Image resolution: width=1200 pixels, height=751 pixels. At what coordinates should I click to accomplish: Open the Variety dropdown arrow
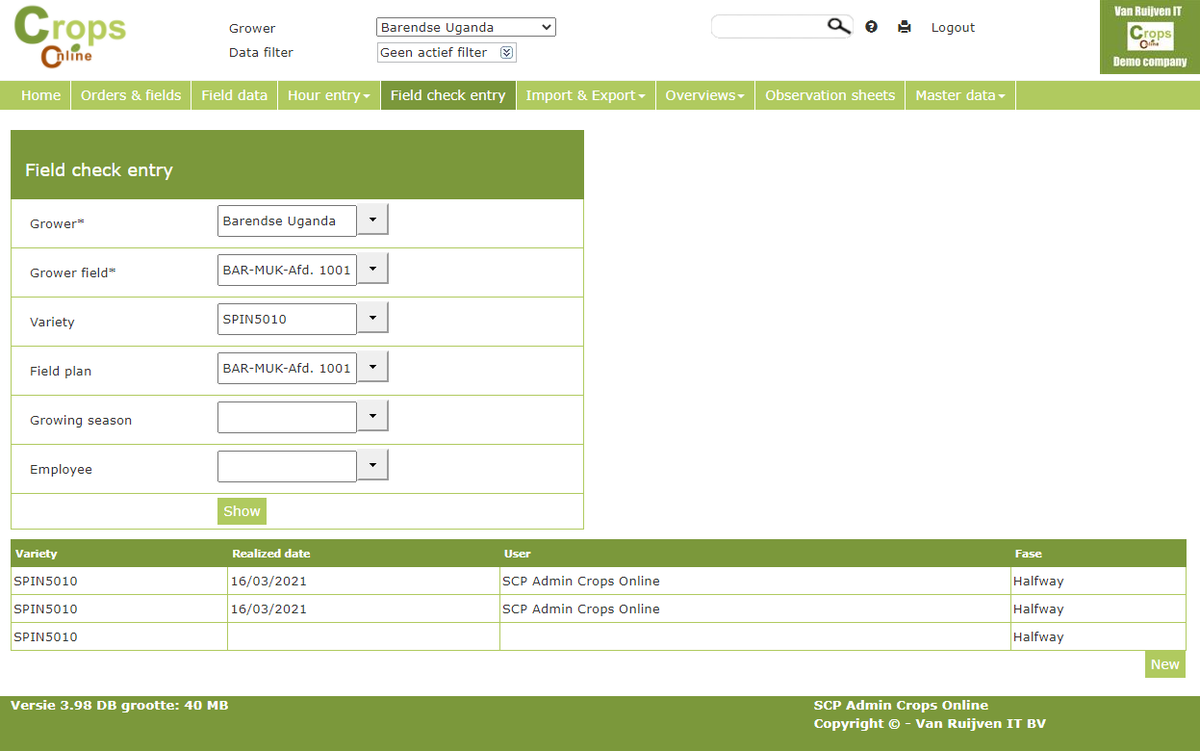[373, 318]
